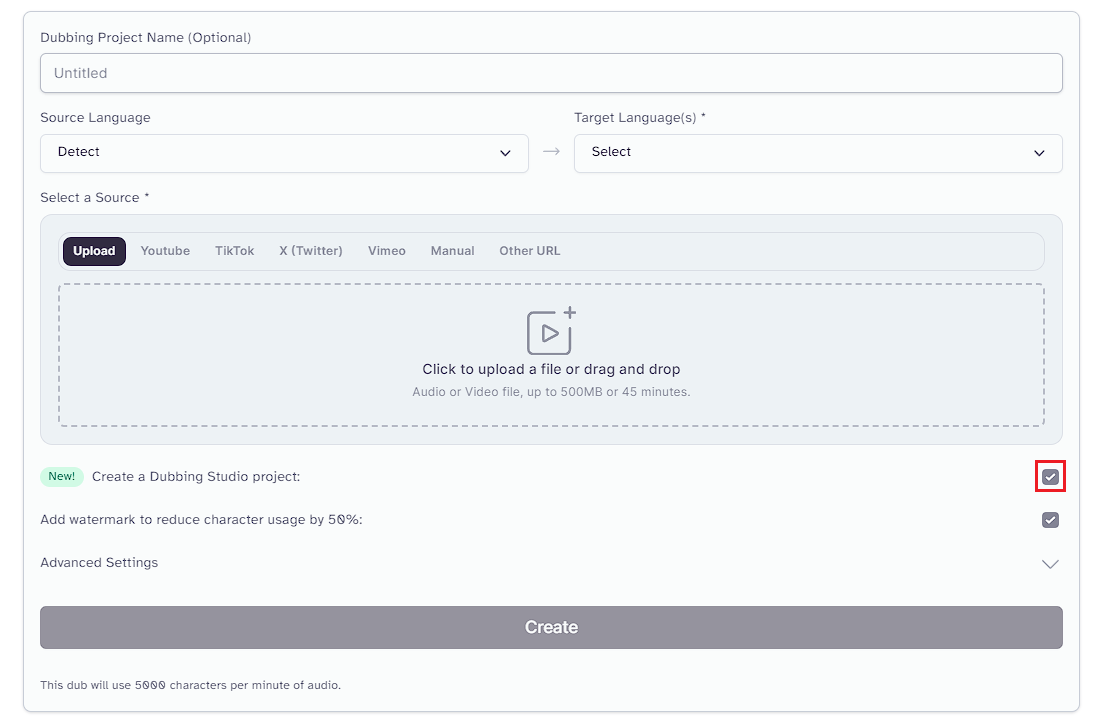This screenshot has height=728, width=1102.
Task: Switch to the TikTok source tab
Action: [x=235, y=251]
